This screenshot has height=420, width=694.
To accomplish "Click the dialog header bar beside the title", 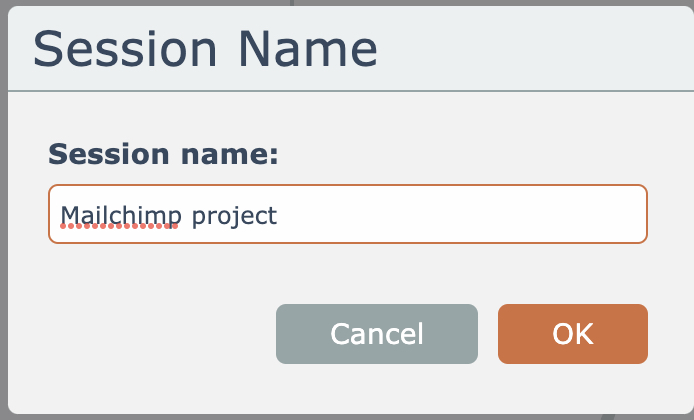I will (530, 50).
